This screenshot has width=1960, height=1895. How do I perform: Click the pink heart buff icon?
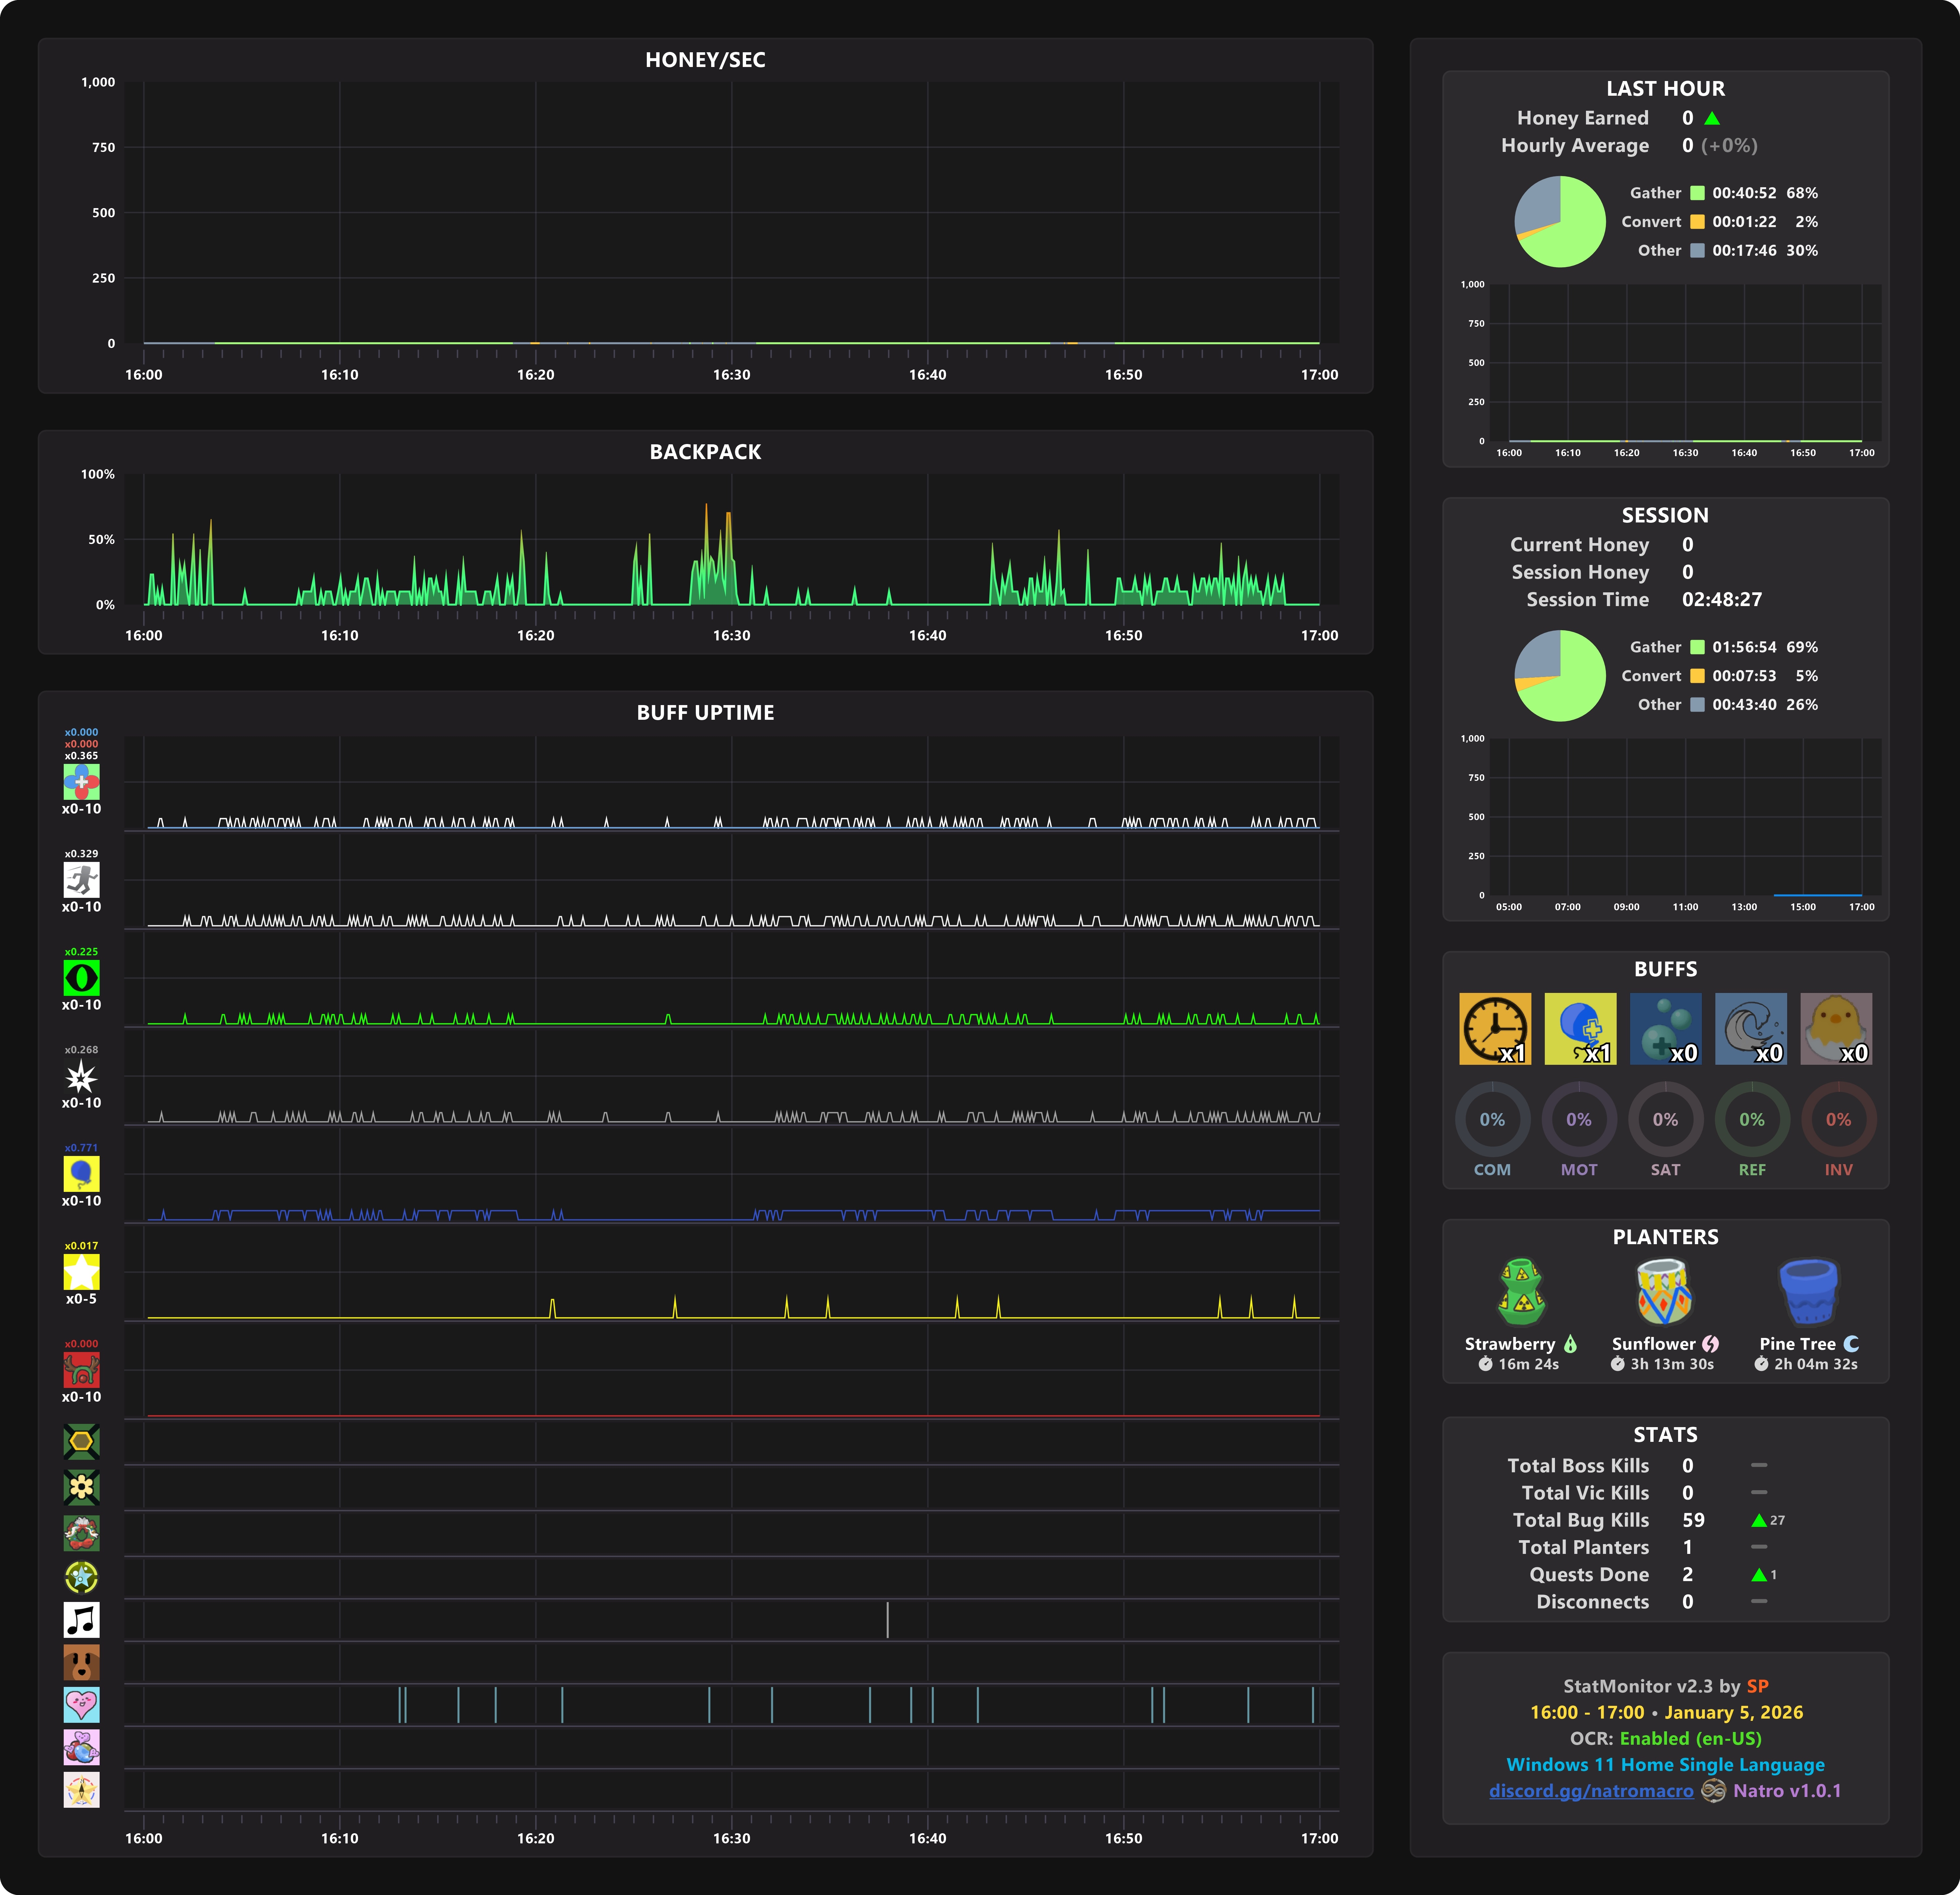tap(81, 1704)
